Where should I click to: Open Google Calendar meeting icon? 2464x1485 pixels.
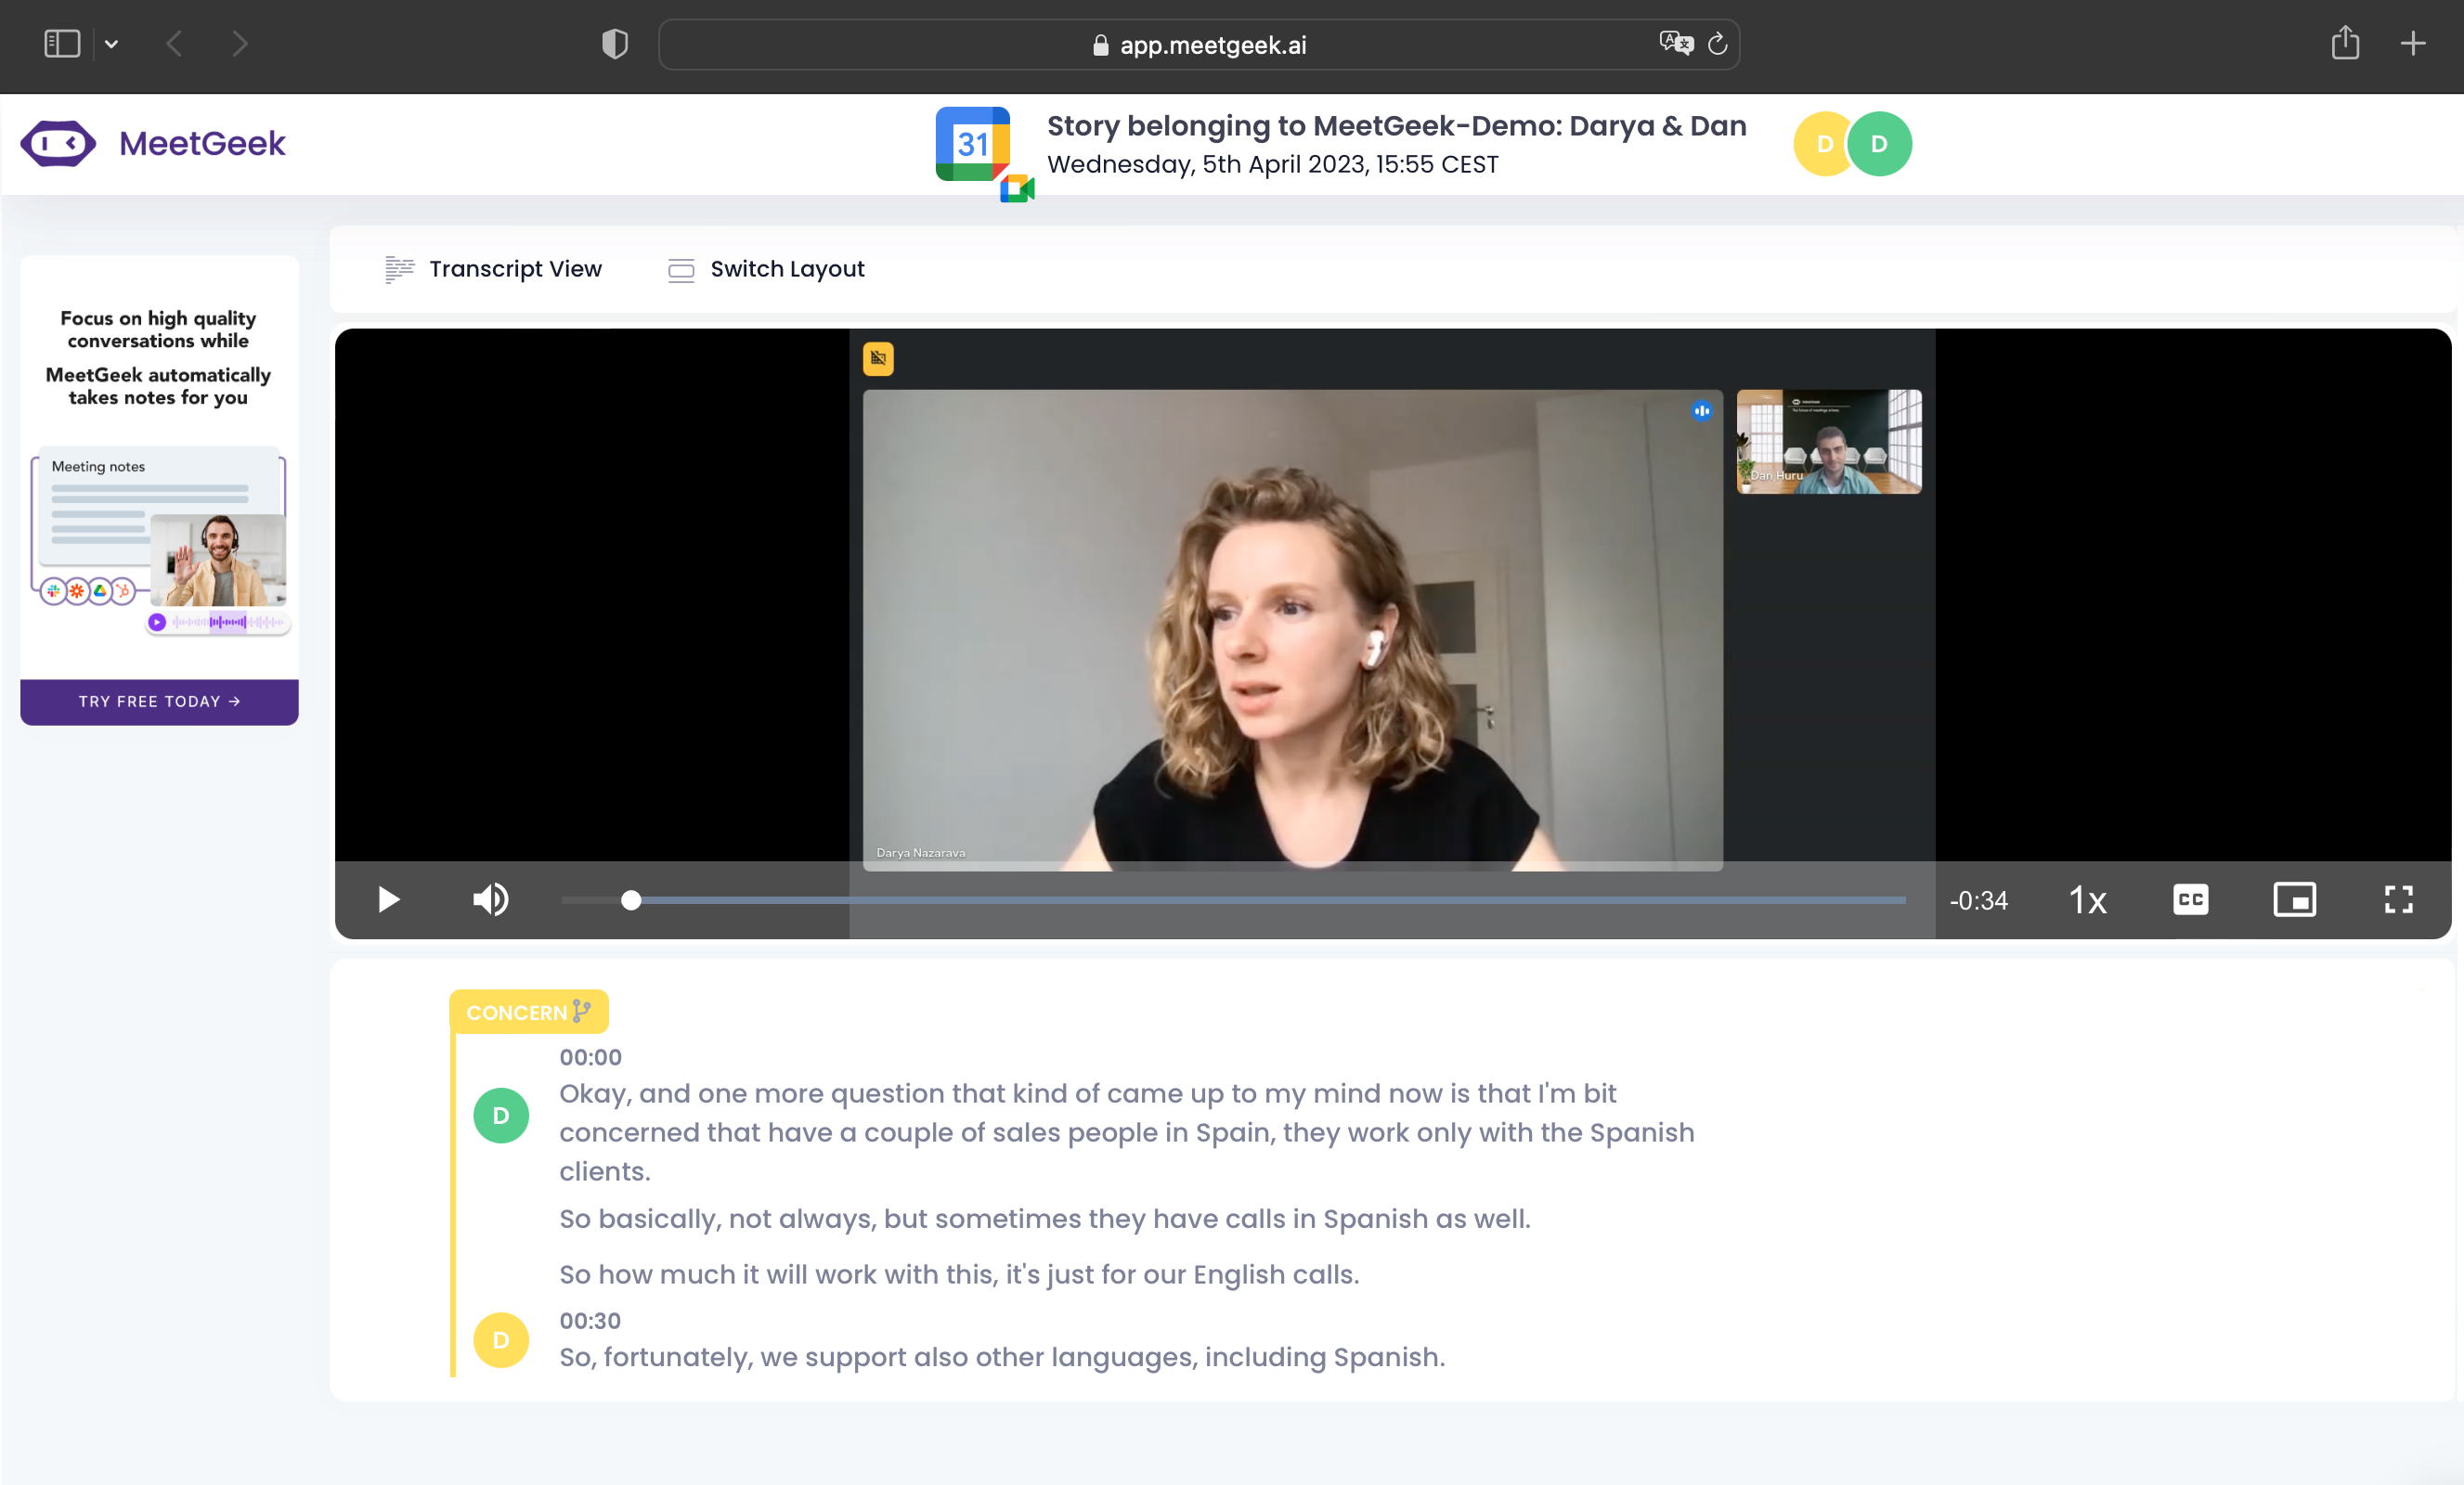[973, 145]
